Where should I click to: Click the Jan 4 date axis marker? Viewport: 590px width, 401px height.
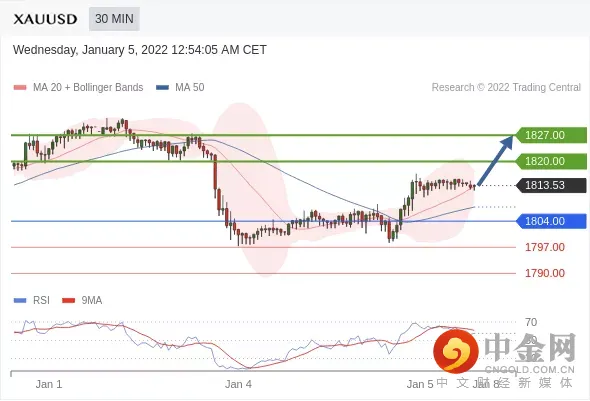238,384
